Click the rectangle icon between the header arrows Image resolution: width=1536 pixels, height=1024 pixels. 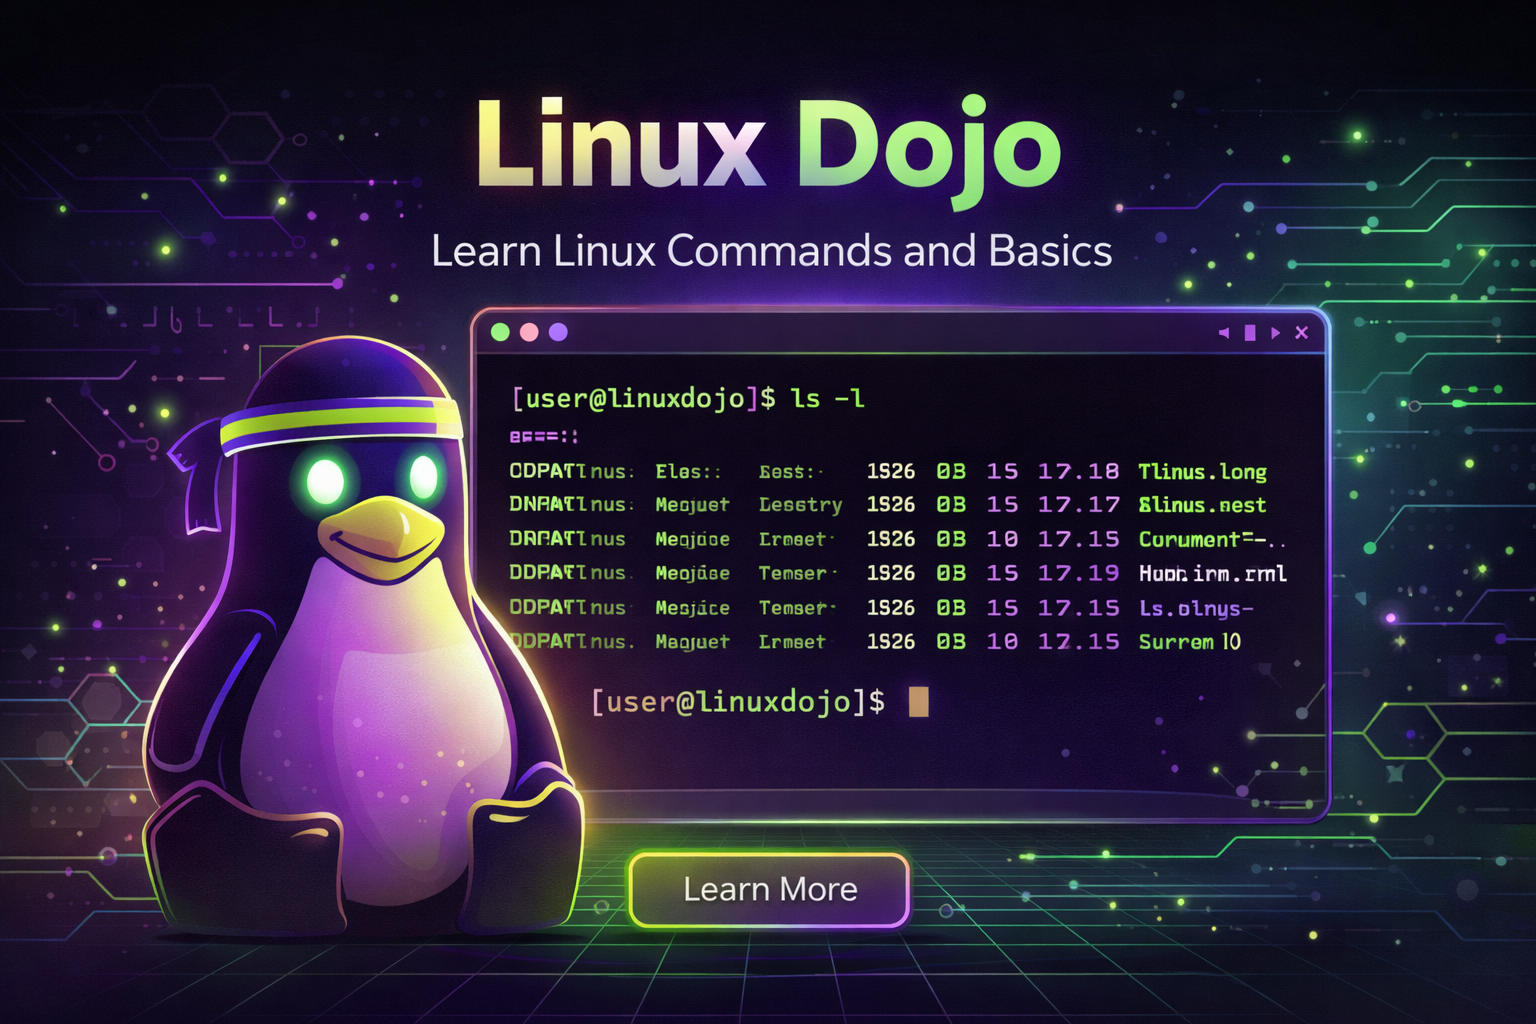(x=1249, y=333)
